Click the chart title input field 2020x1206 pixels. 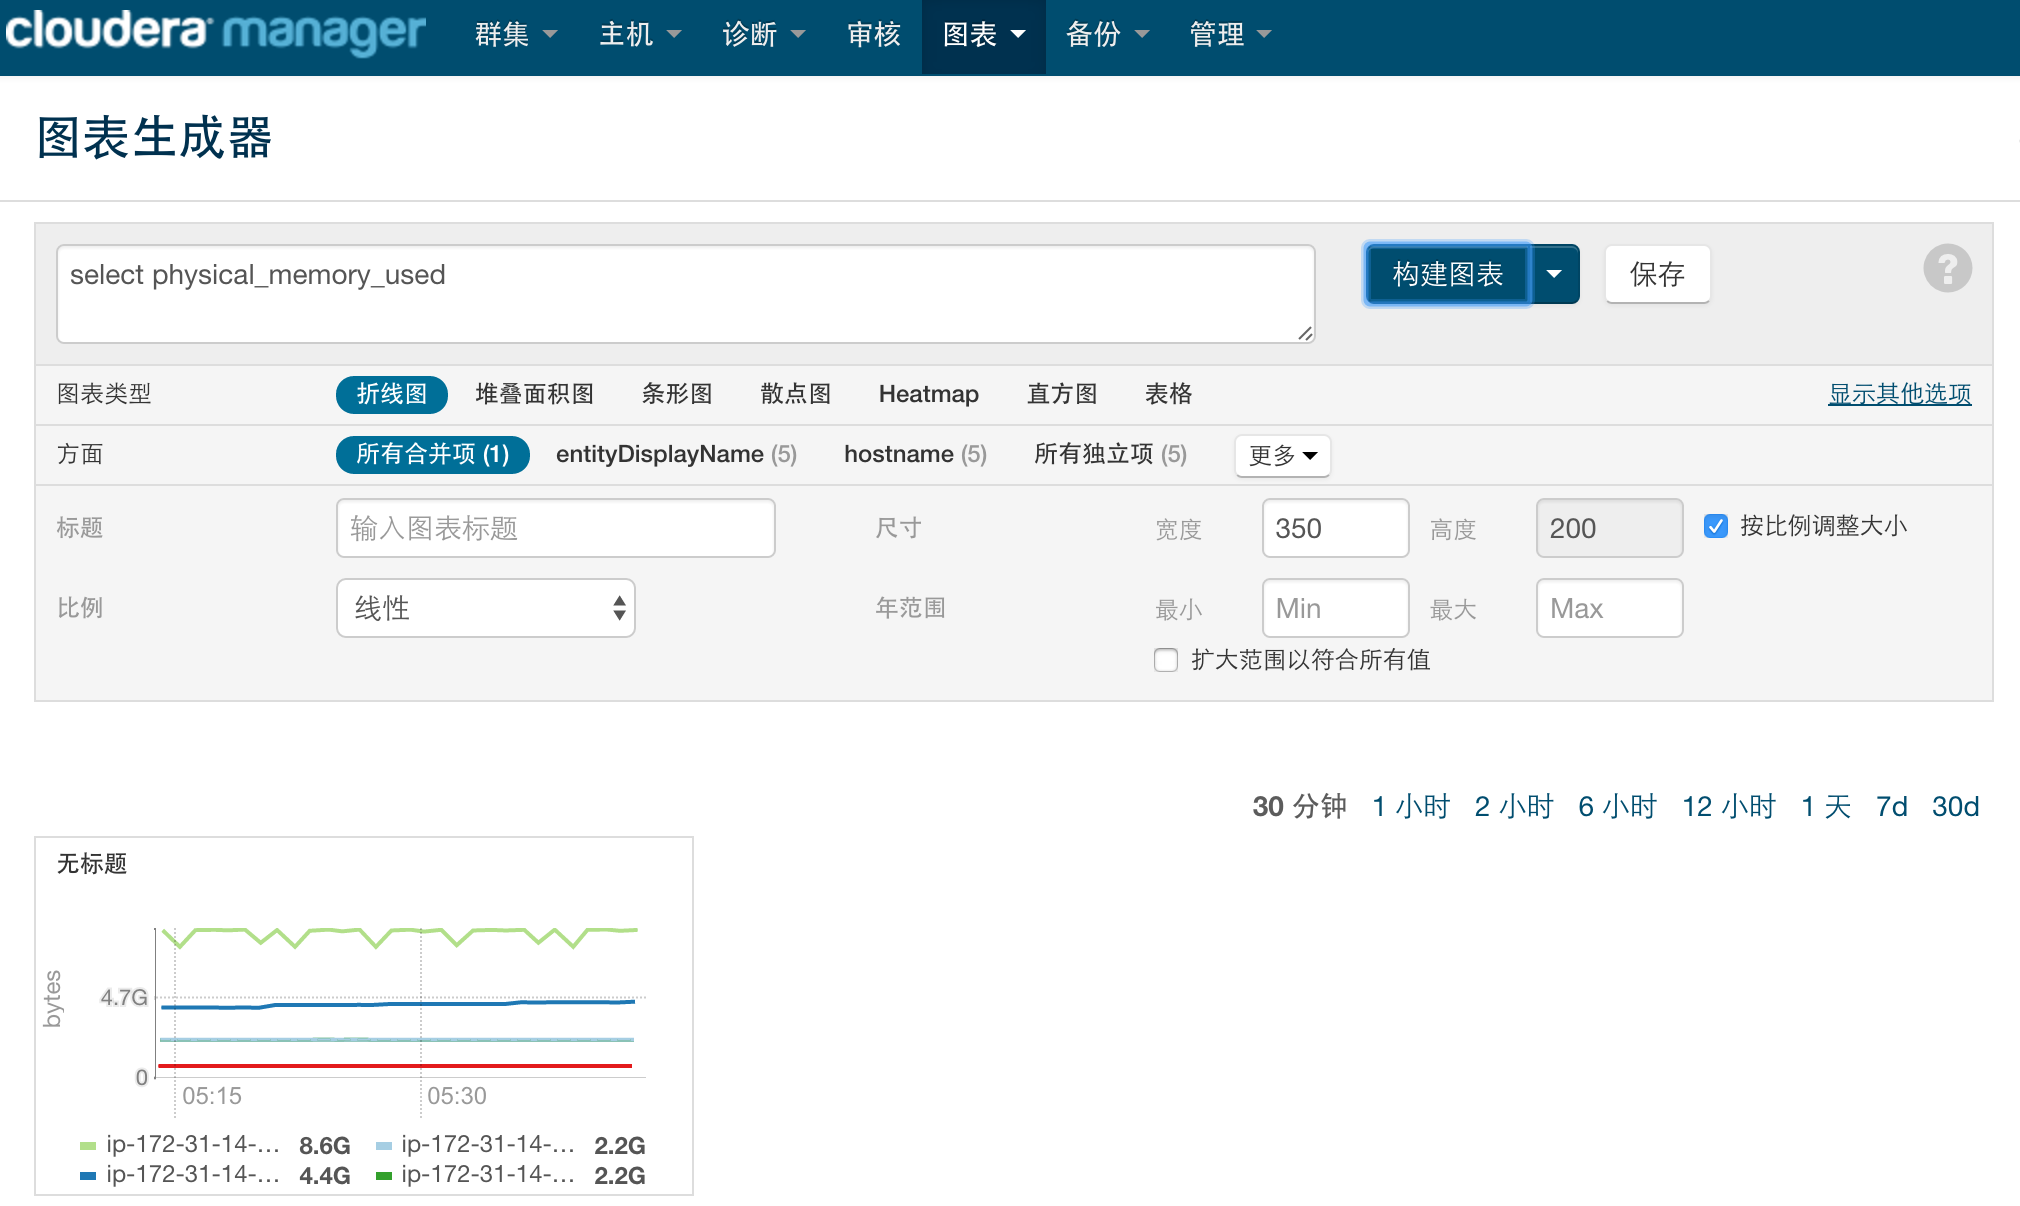[555, 528]
